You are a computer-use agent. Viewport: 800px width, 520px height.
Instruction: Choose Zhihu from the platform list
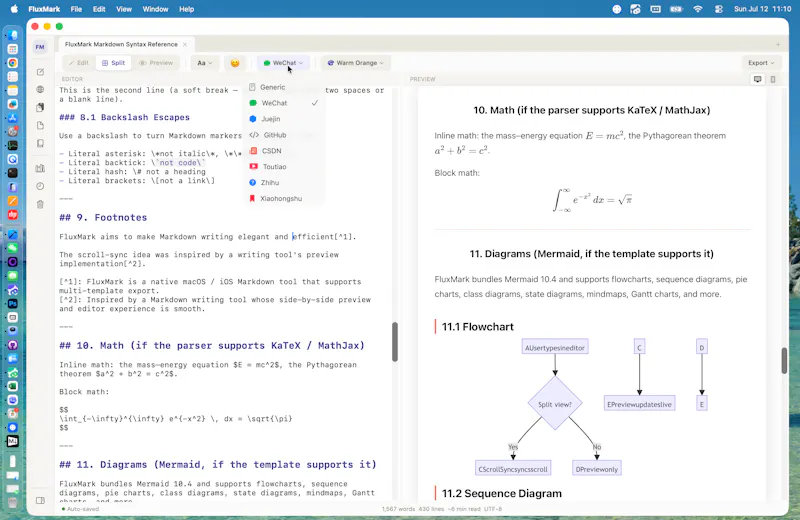pyautogui.click(x=283, y=183)
